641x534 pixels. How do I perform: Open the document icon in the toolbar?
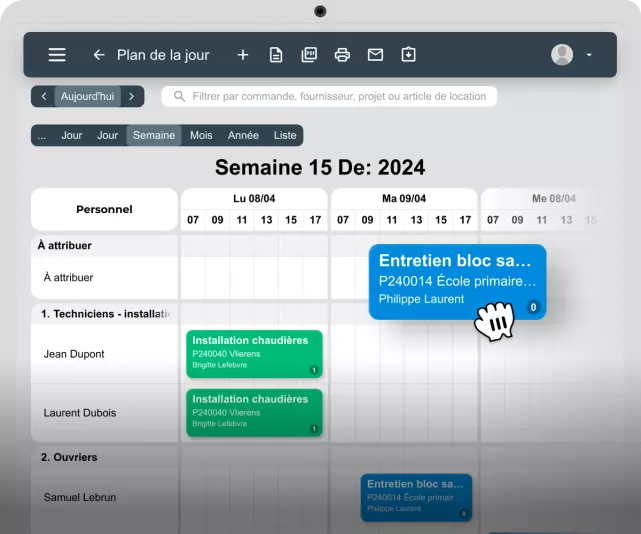coord(276,55)
